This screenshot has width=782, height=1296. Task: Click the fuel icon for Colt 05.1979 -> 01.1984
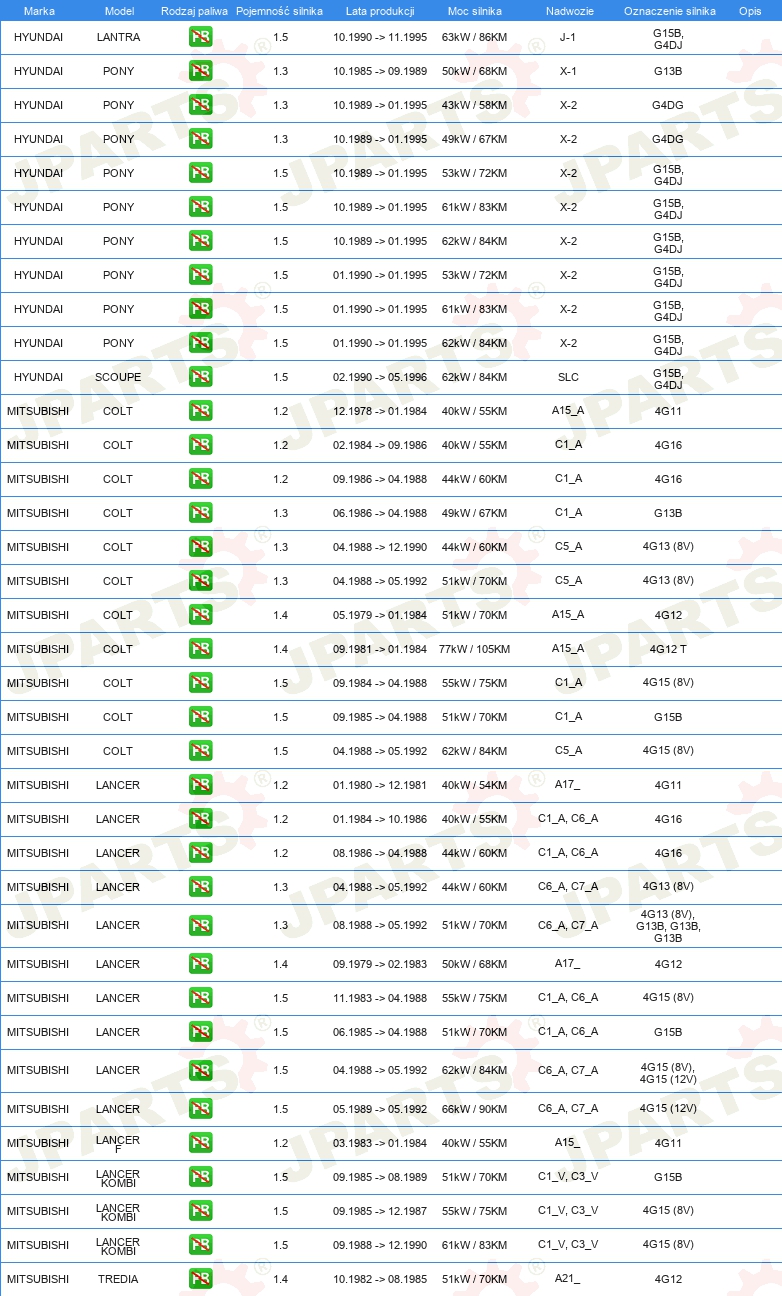200,616
